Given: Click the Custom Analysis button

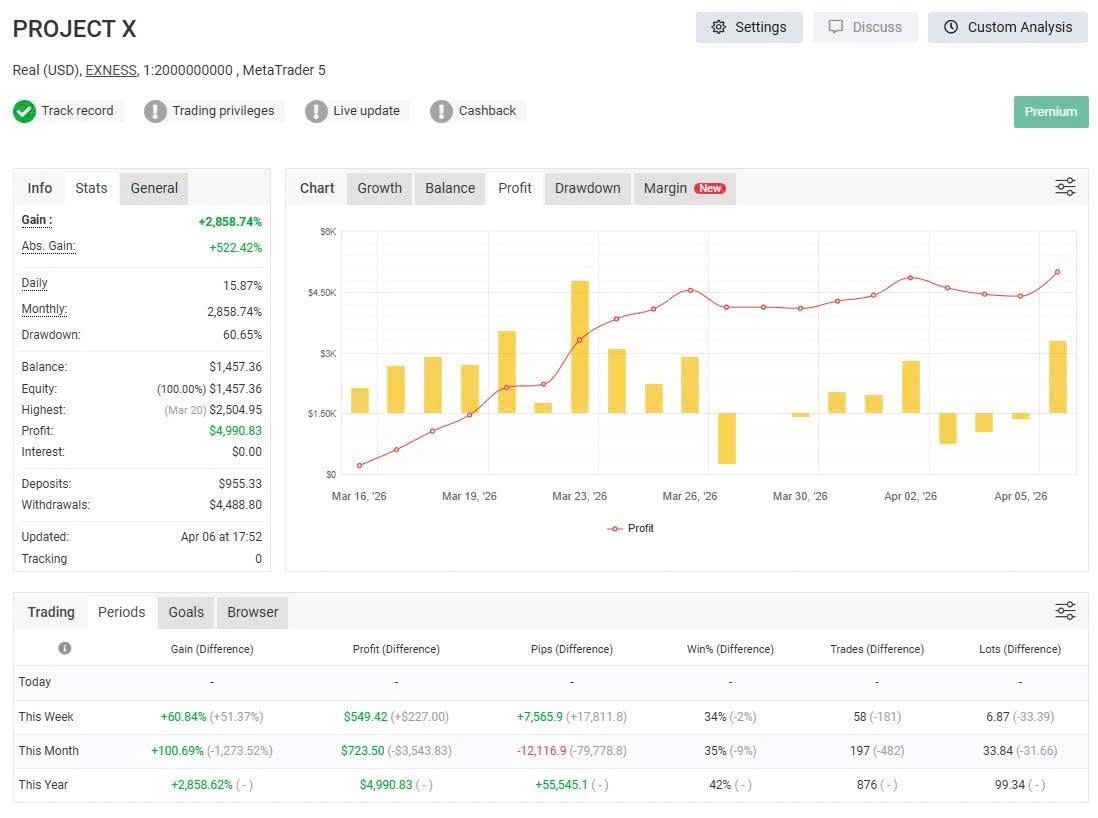Looking at the screenshot, I should click(x=1008, y=27).
